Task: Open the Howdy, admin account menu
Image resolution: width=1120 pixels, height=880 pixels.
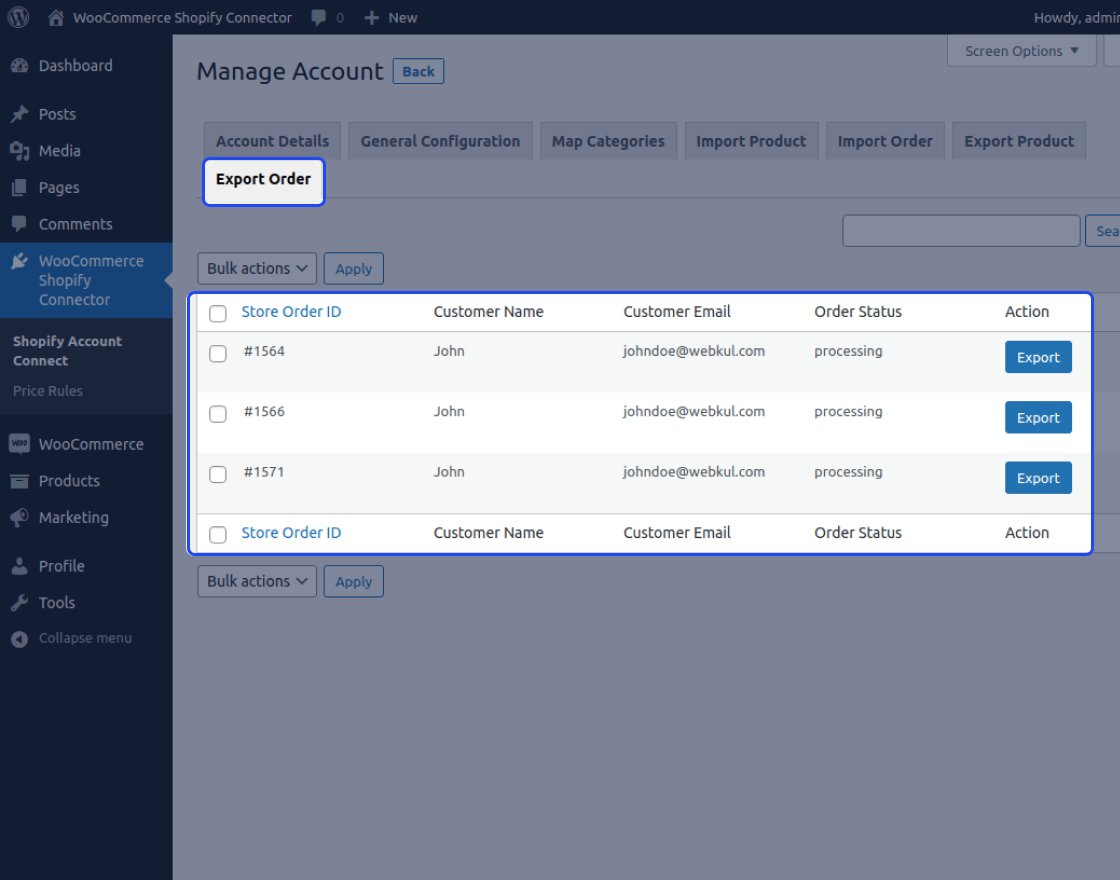Action: click(x=1076, y=18)
